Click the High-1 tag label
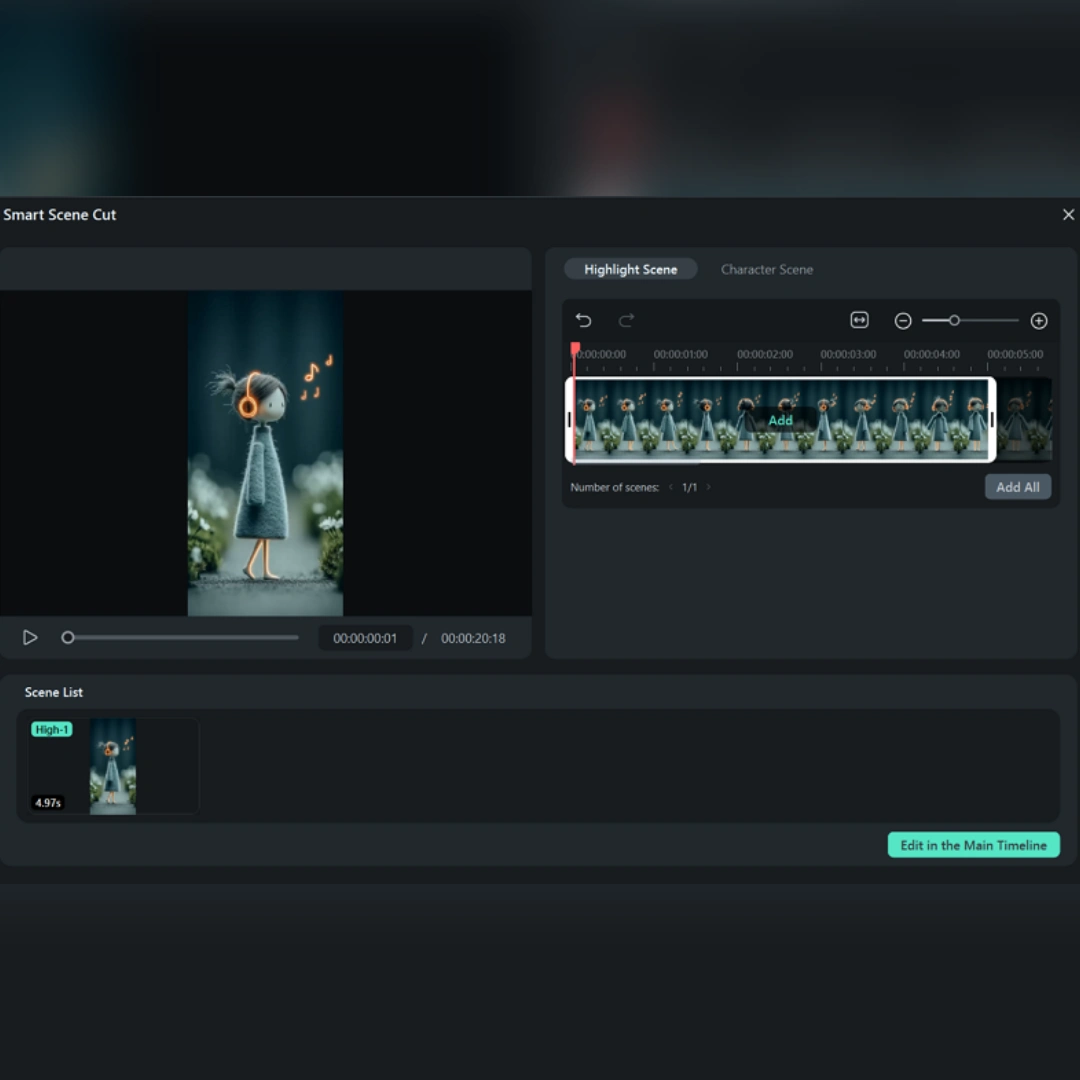This screenshot has width=1080, height=1080. click(x=52, y=729)
